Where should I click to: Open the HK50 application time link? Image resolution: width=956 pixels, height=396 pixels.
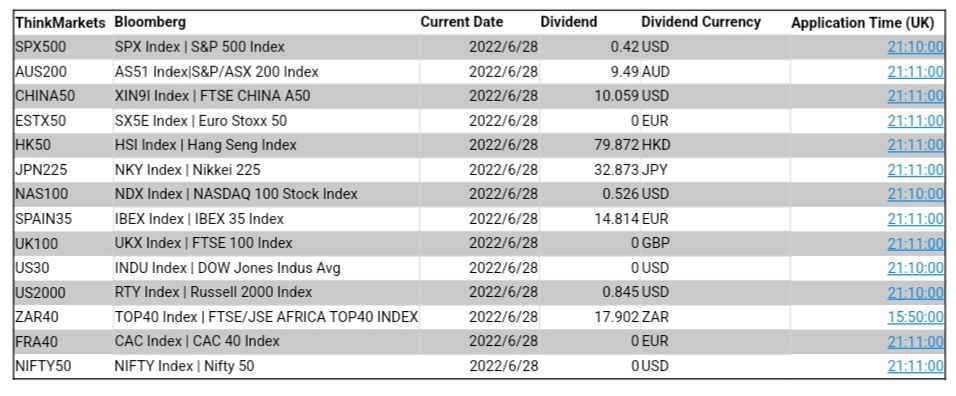[915, 145]
